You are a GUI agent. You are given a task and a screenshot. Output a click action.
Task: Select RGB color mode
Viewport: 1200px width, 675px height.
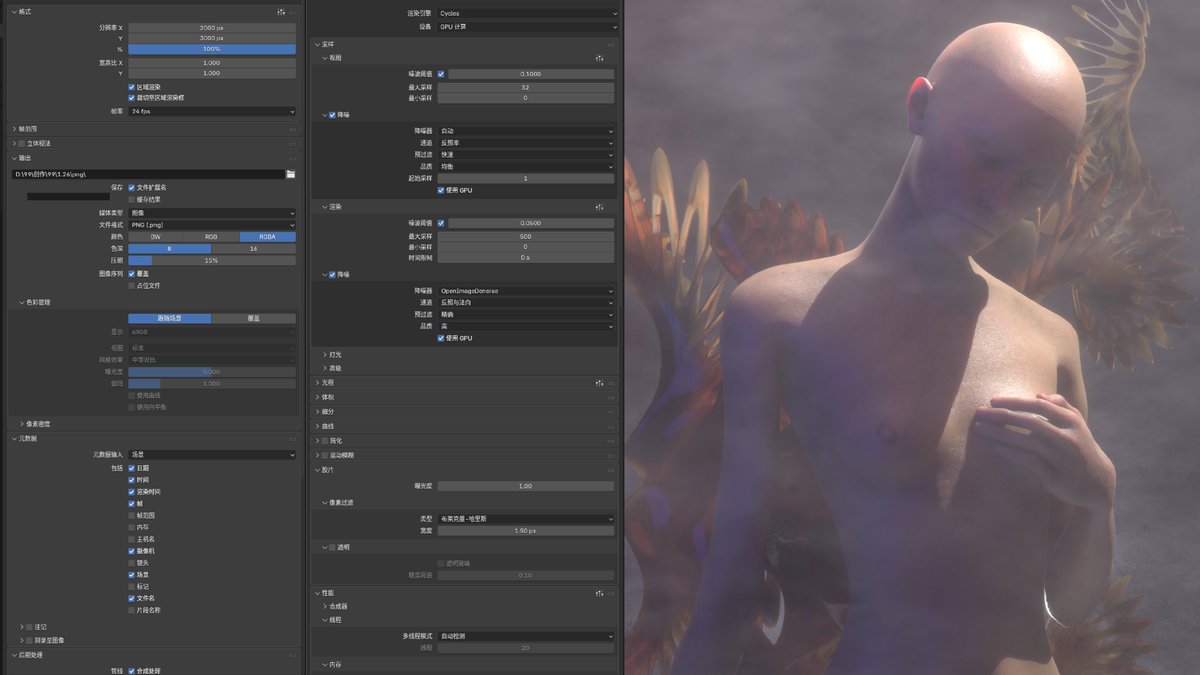212,237
